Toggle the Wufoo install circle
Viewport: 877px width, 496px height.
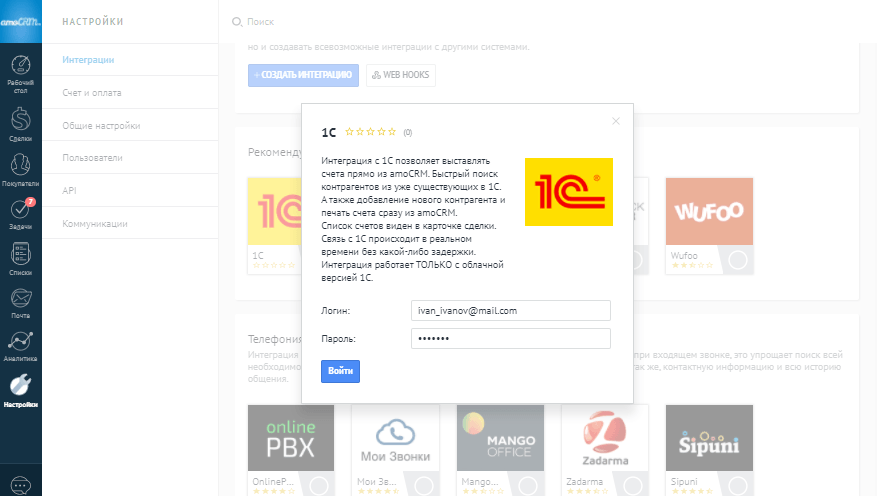(738, 260)
